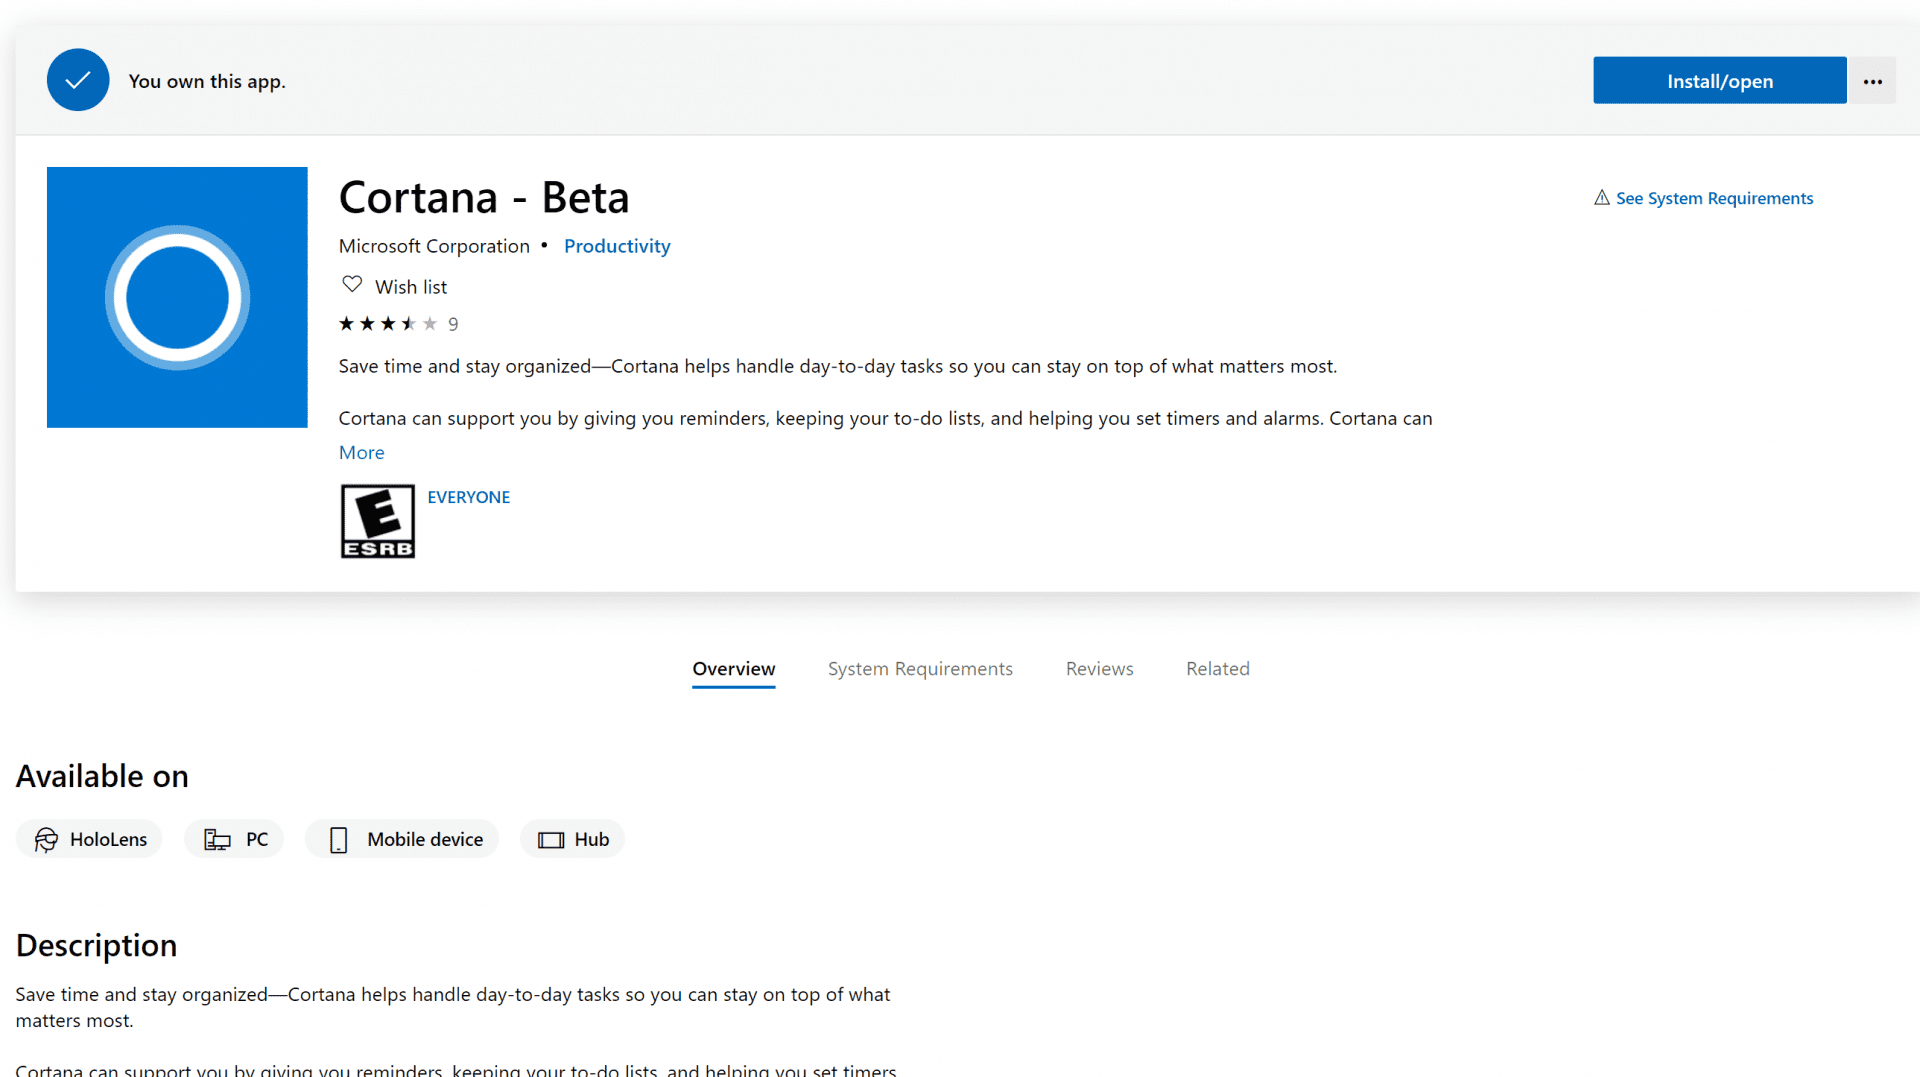Open the System Requirements tab

tap(920, 668)
